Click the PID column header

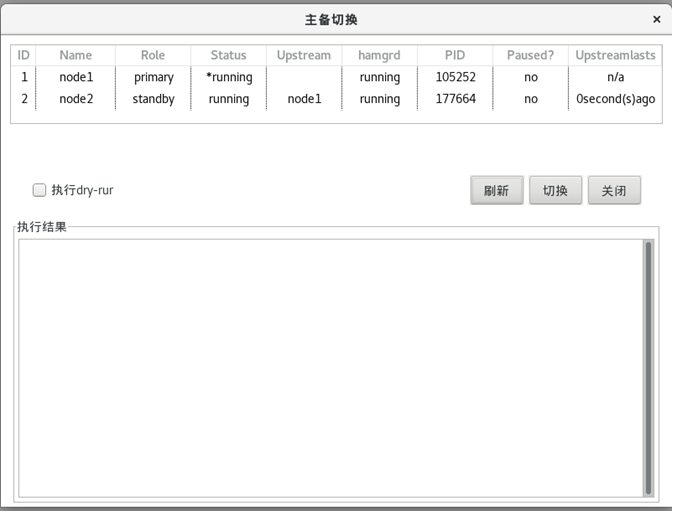click(x=455, y=55)
